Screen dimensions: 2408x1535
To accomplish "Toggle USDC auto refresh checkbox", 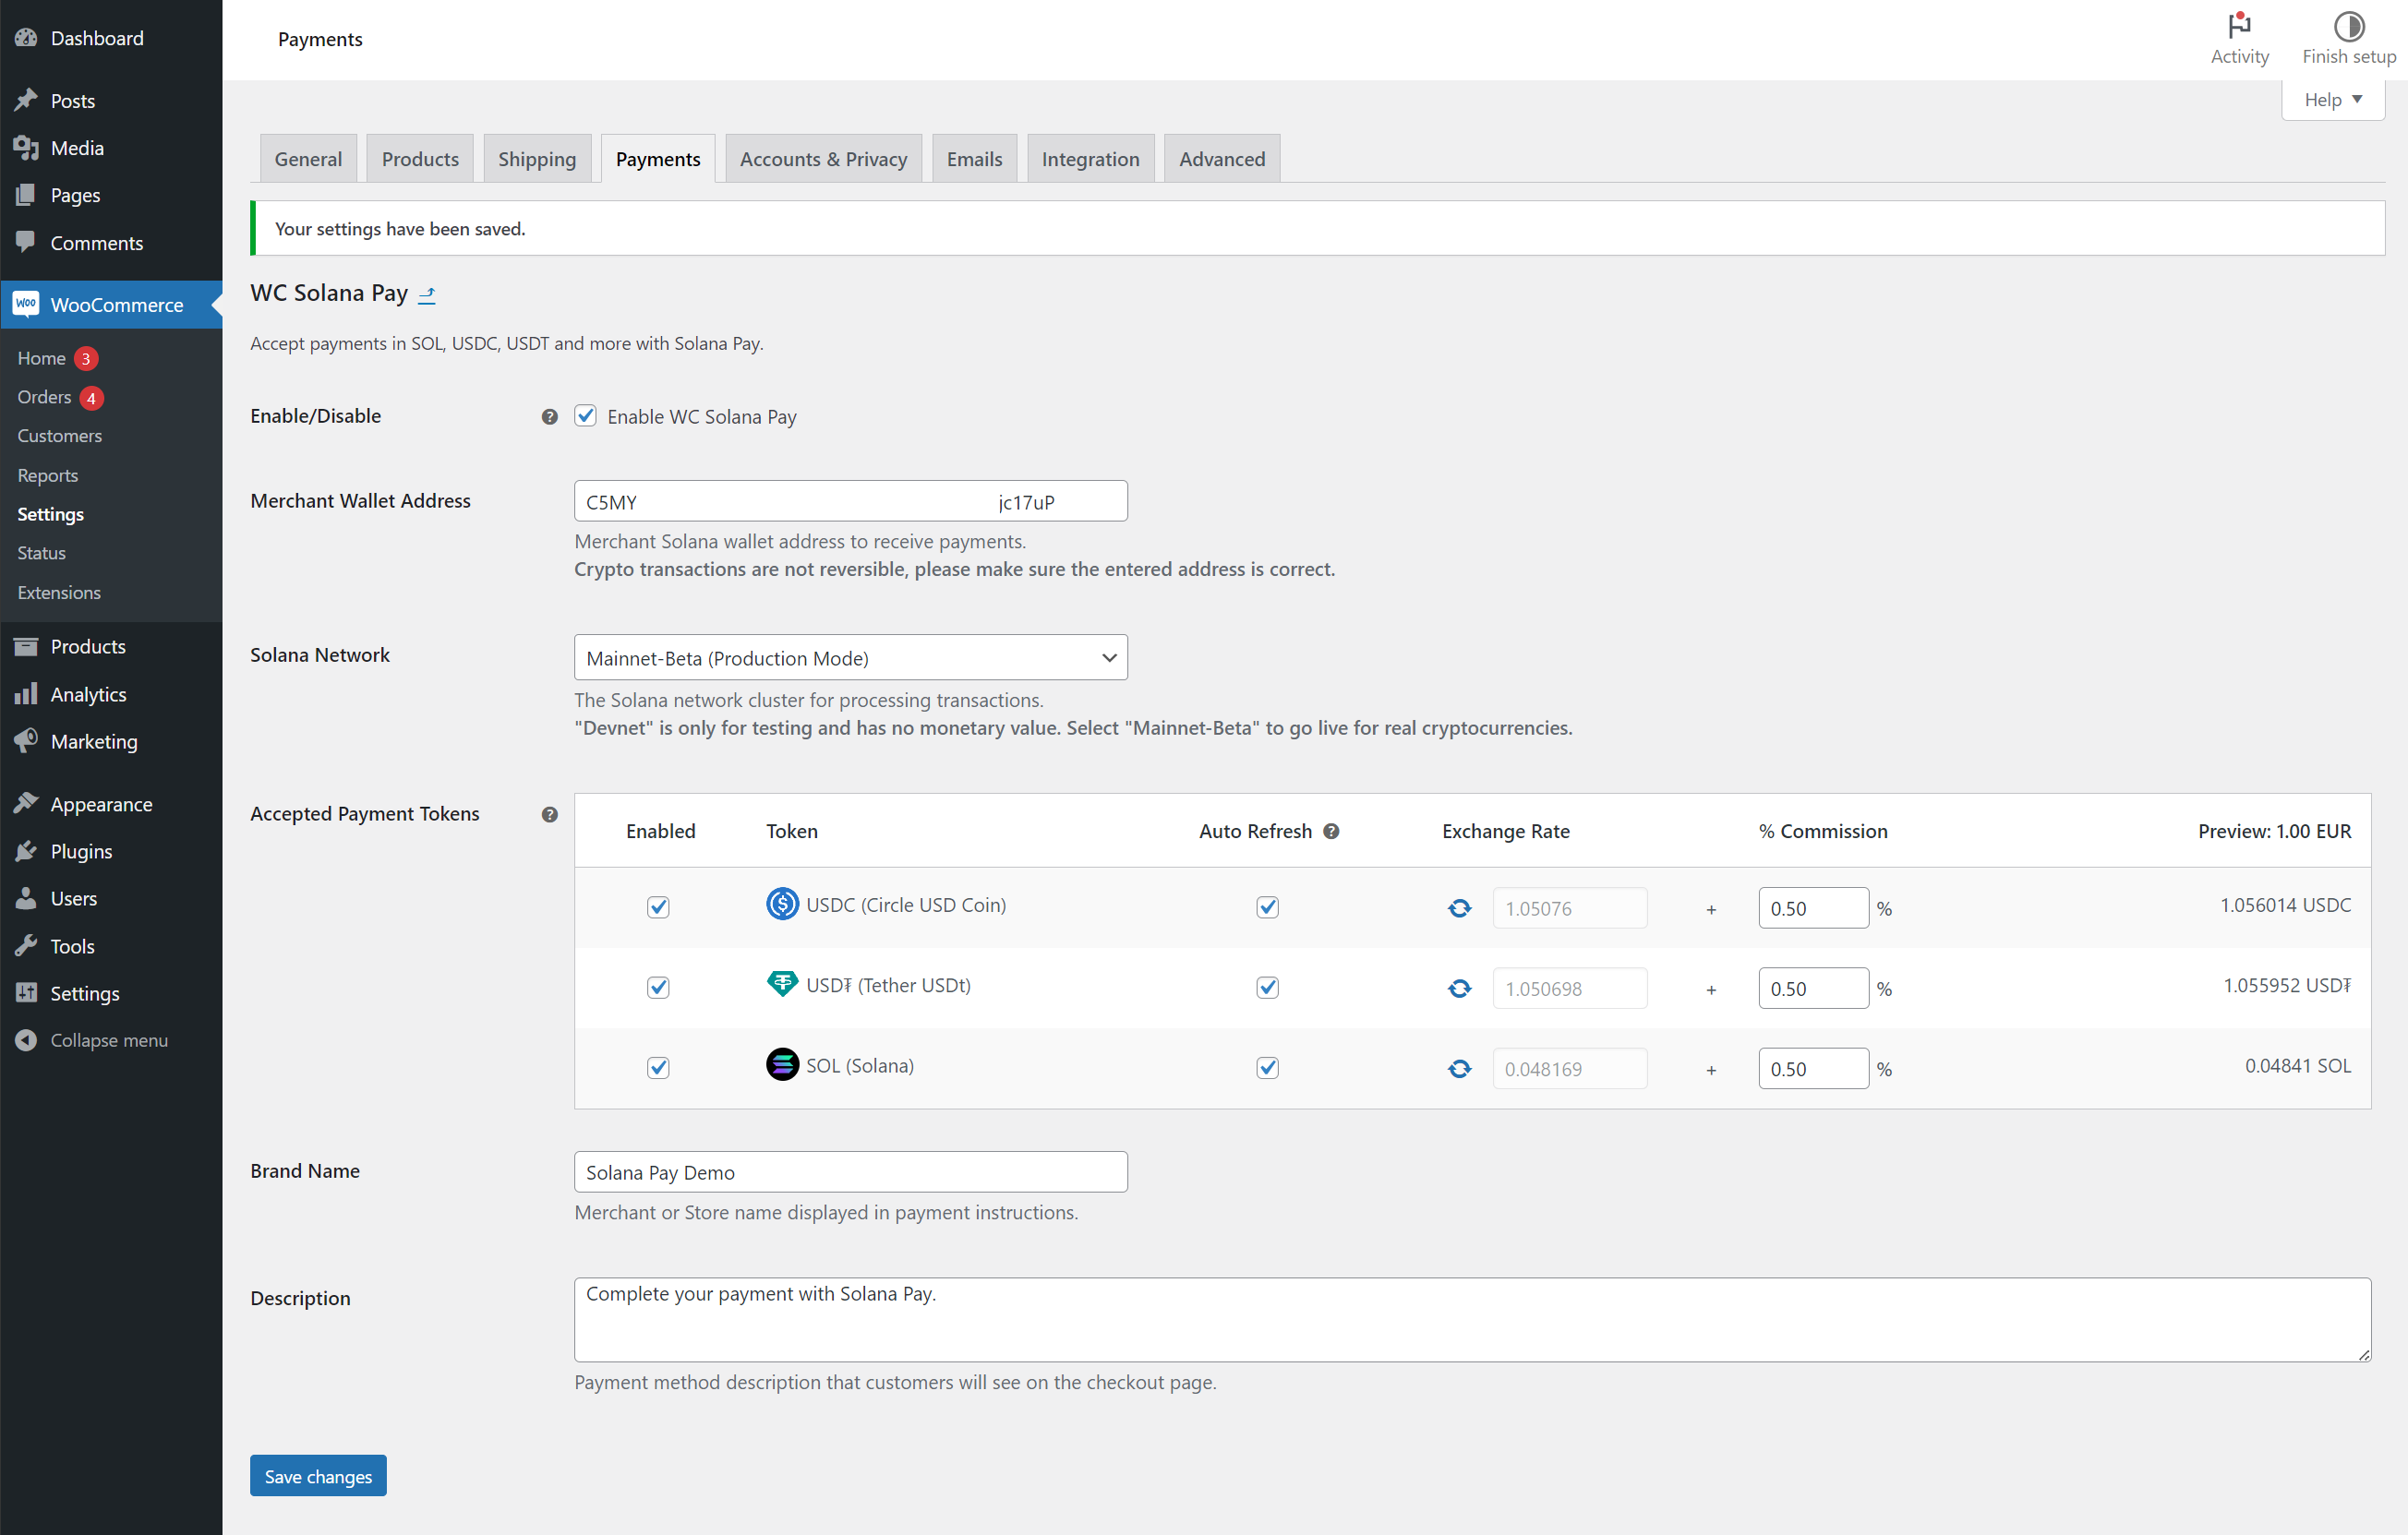I will coord(1267,907).
